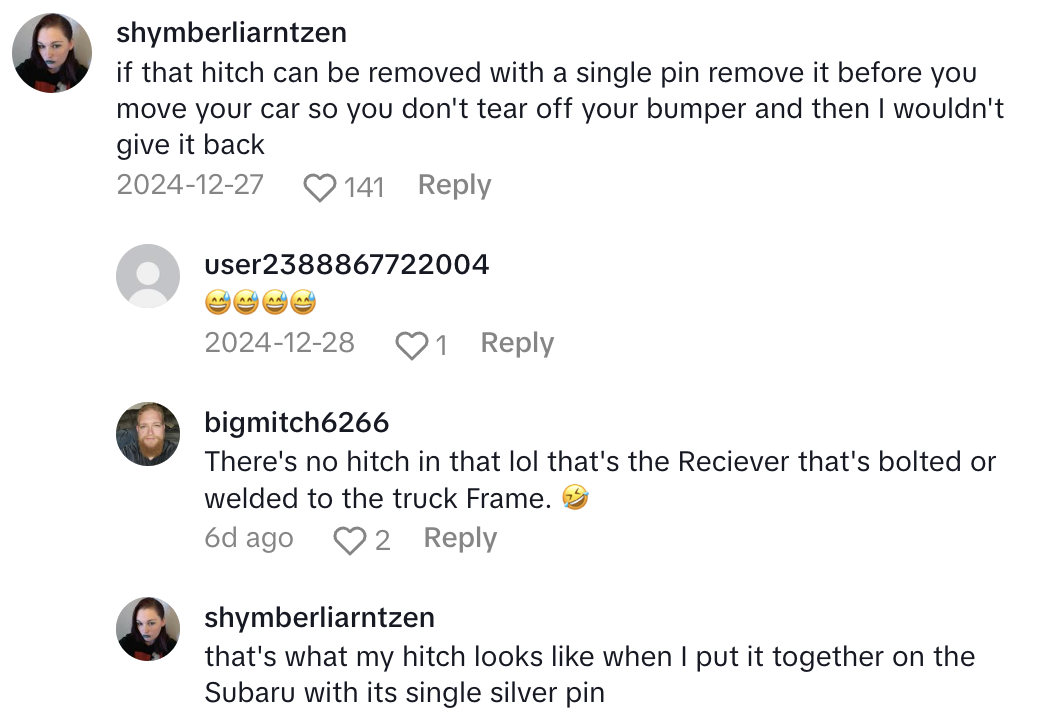Screen dimensions: 1054x714
Task: Open bigmitch6266's profile avatar
Action: tap(148, 435)
